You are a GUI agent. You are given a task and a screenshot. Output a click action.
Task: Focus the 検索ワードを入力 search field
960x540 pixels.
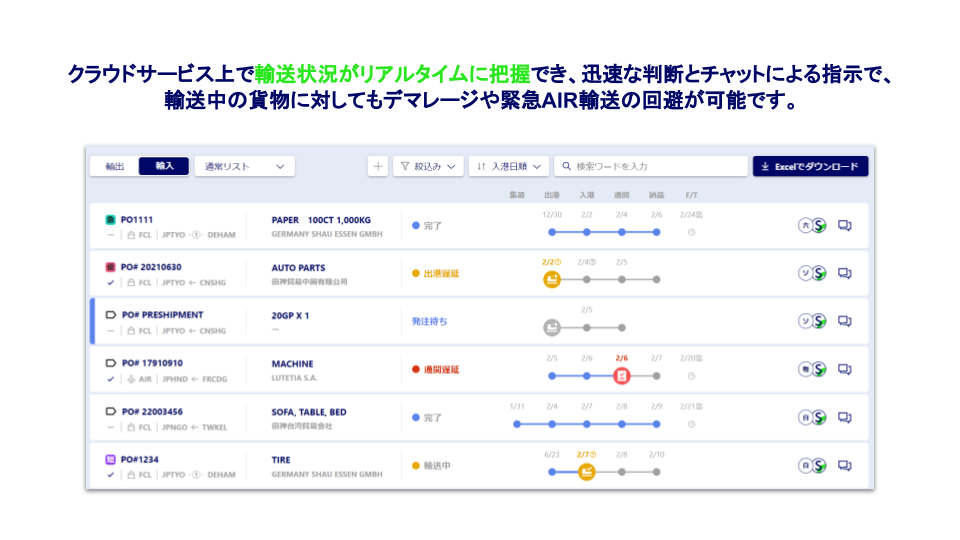(651, 167)
